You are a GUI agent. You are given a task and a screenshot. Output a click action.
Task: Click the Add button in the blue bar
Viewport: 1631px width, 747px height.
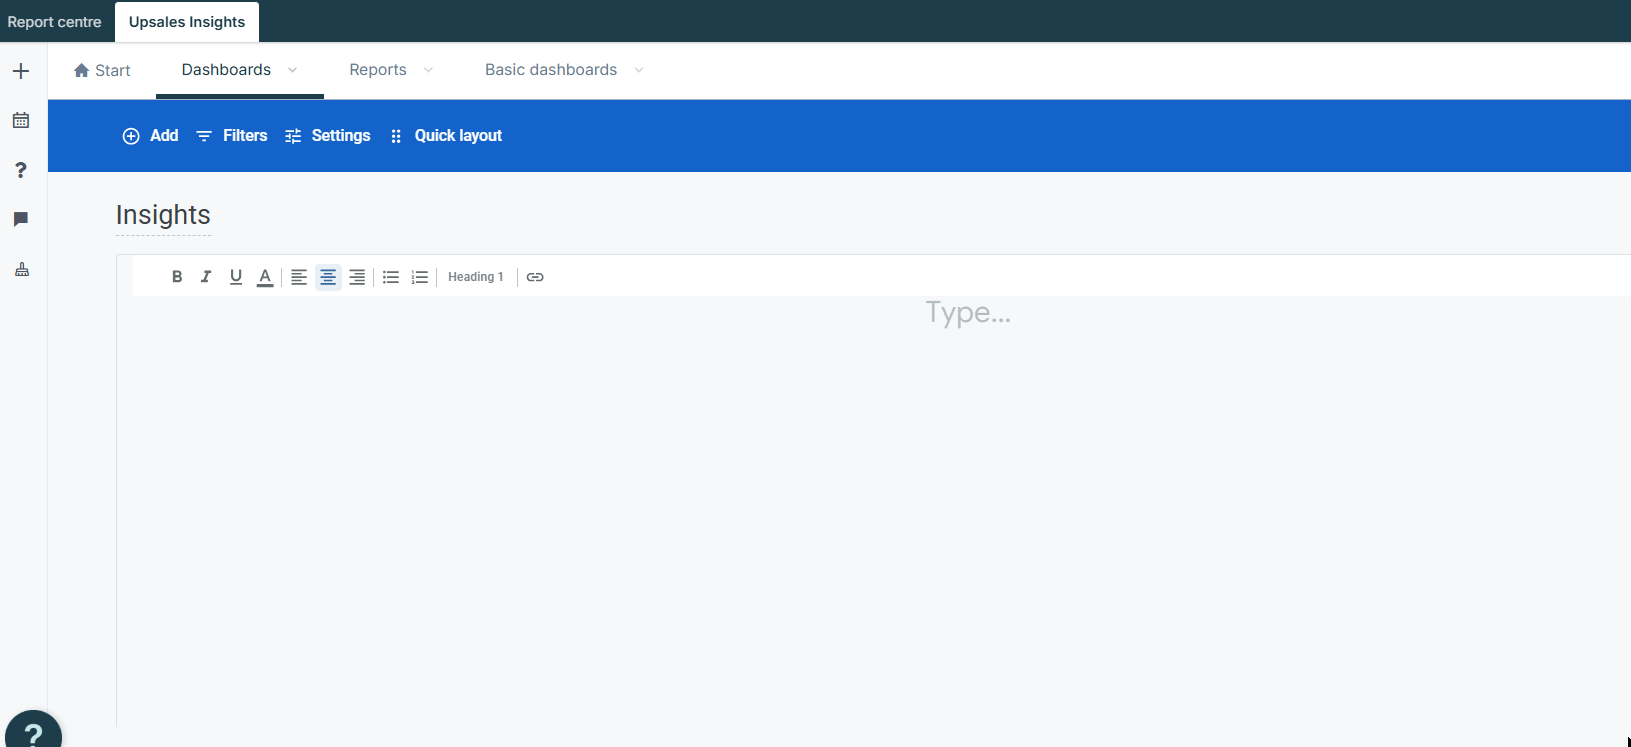150,136
